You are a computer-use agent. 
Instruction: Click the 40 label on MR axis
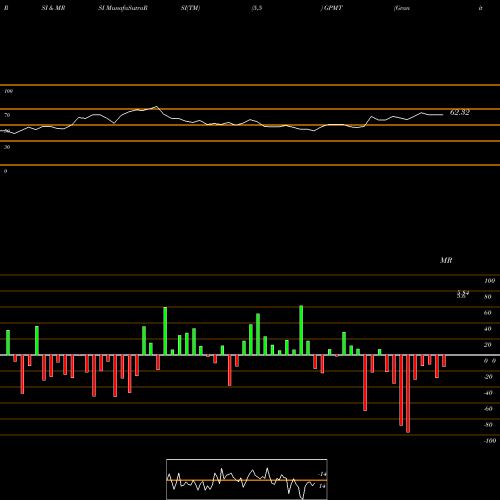coord(488,329)
